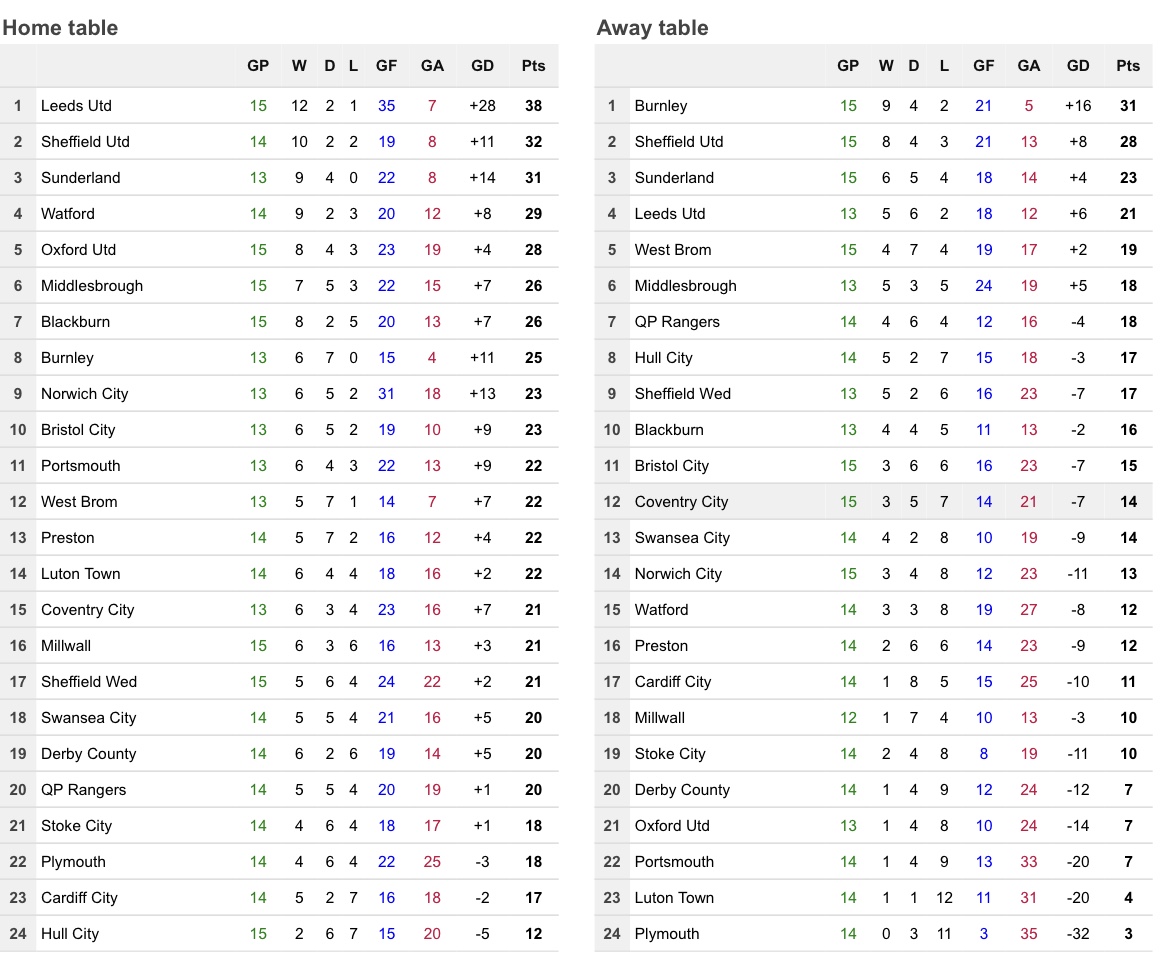
Task: Click the Home table heading
Action: pos(60,28)
